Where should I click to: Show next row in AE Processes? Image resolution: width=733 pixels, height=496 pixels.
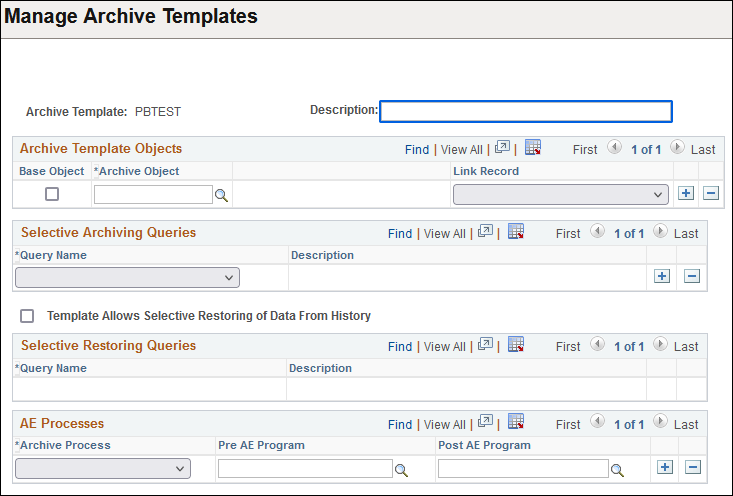660,421
